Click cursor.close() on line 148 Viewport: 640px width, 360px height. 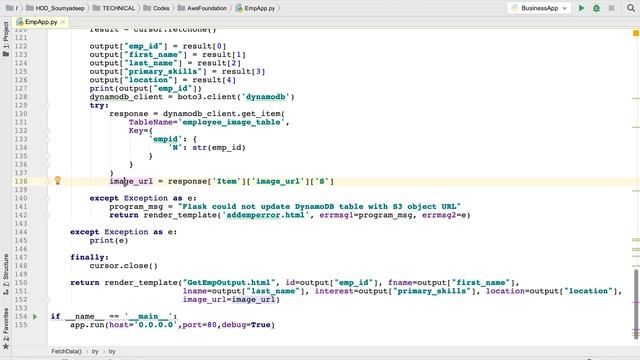[124, 266]
